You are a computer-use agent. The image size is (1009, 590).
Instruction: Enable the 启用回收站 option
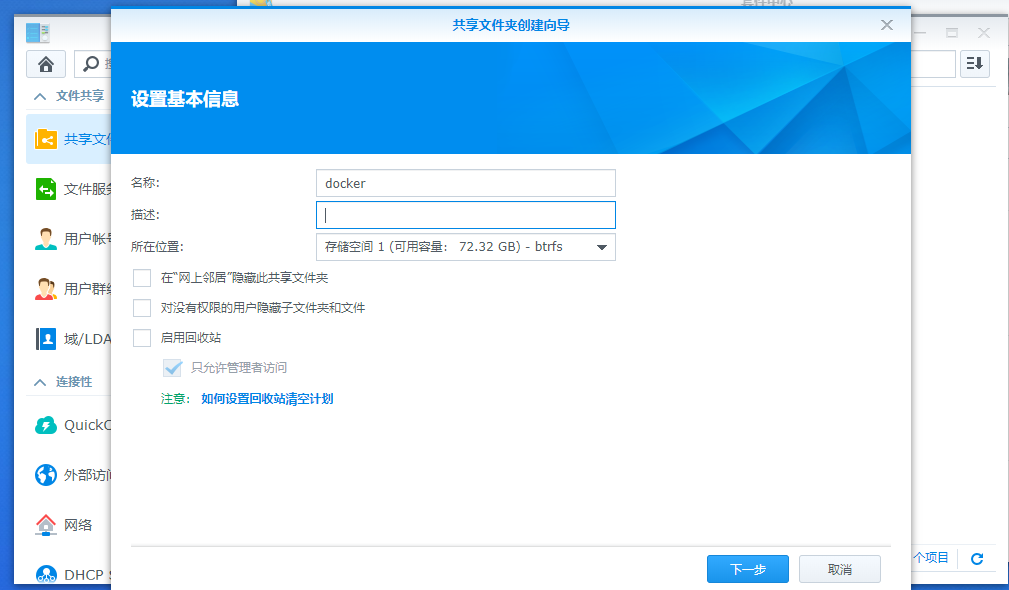tap(141, 338)
